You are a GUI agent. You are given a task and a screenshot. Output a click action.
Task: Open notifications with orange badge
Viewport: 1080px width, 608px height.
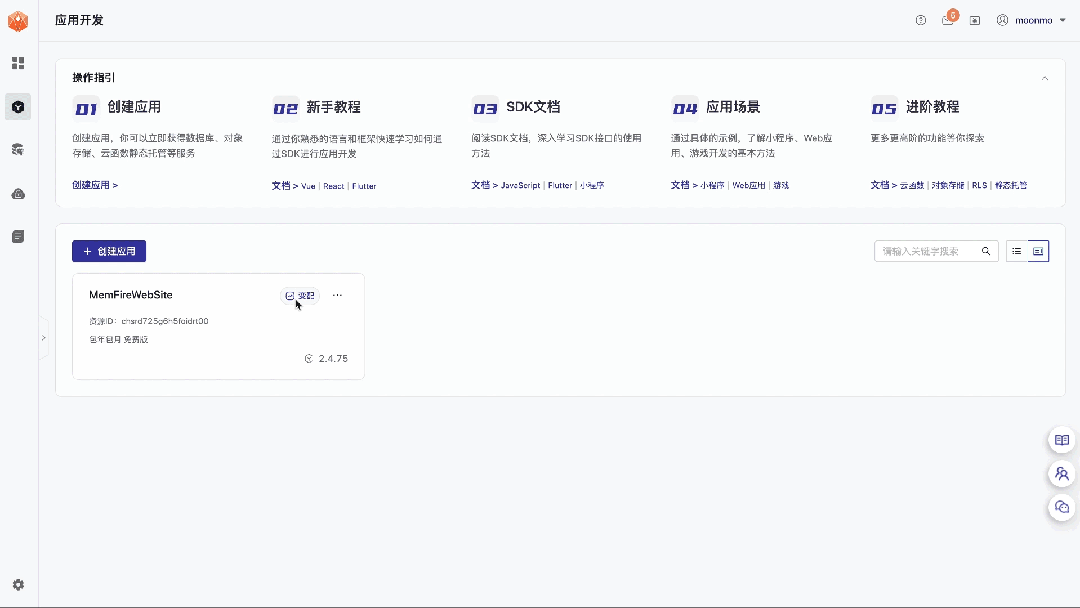(948, 19)
